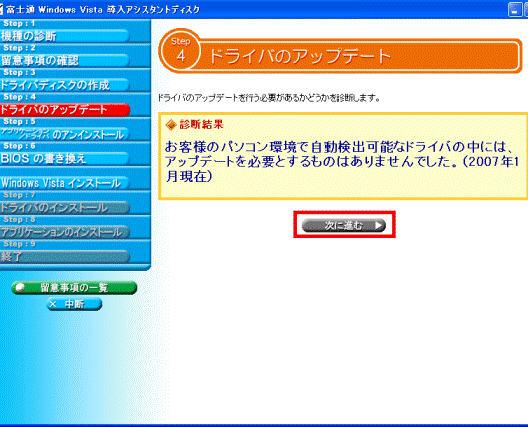
Task: Open Step 5 のアンインストール item
Action: (x=65, y=134)
